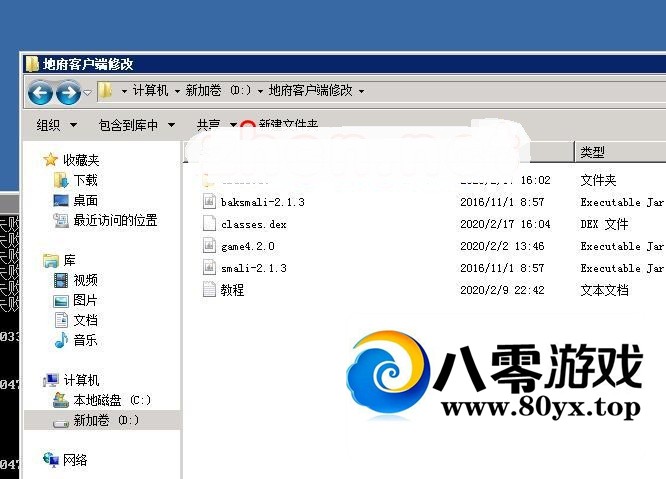Viewport: 666px width, 479px height.
Task: Open the 图片 library
Action: [85, 300]
